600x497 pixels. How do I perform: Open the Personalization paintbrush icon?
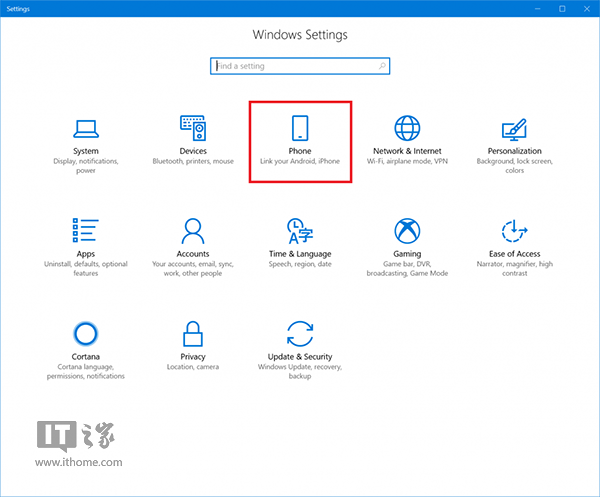point(514,129)
